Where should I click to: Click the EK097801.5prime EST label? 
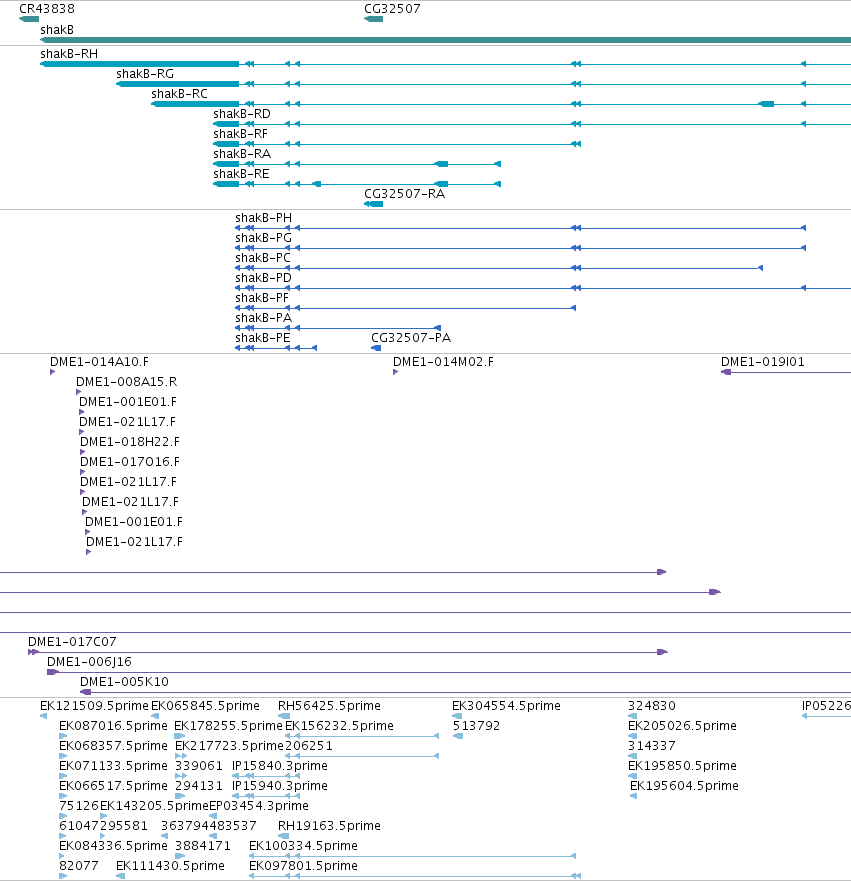(303, 866)
